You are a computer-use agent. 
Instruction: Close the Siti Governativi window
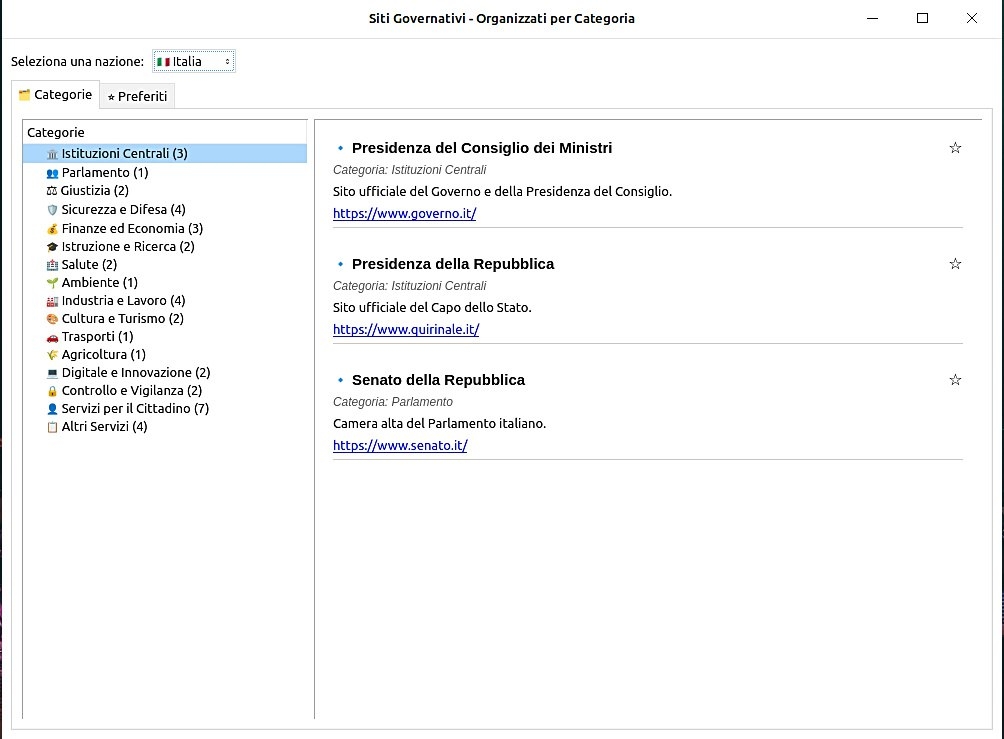972,18
